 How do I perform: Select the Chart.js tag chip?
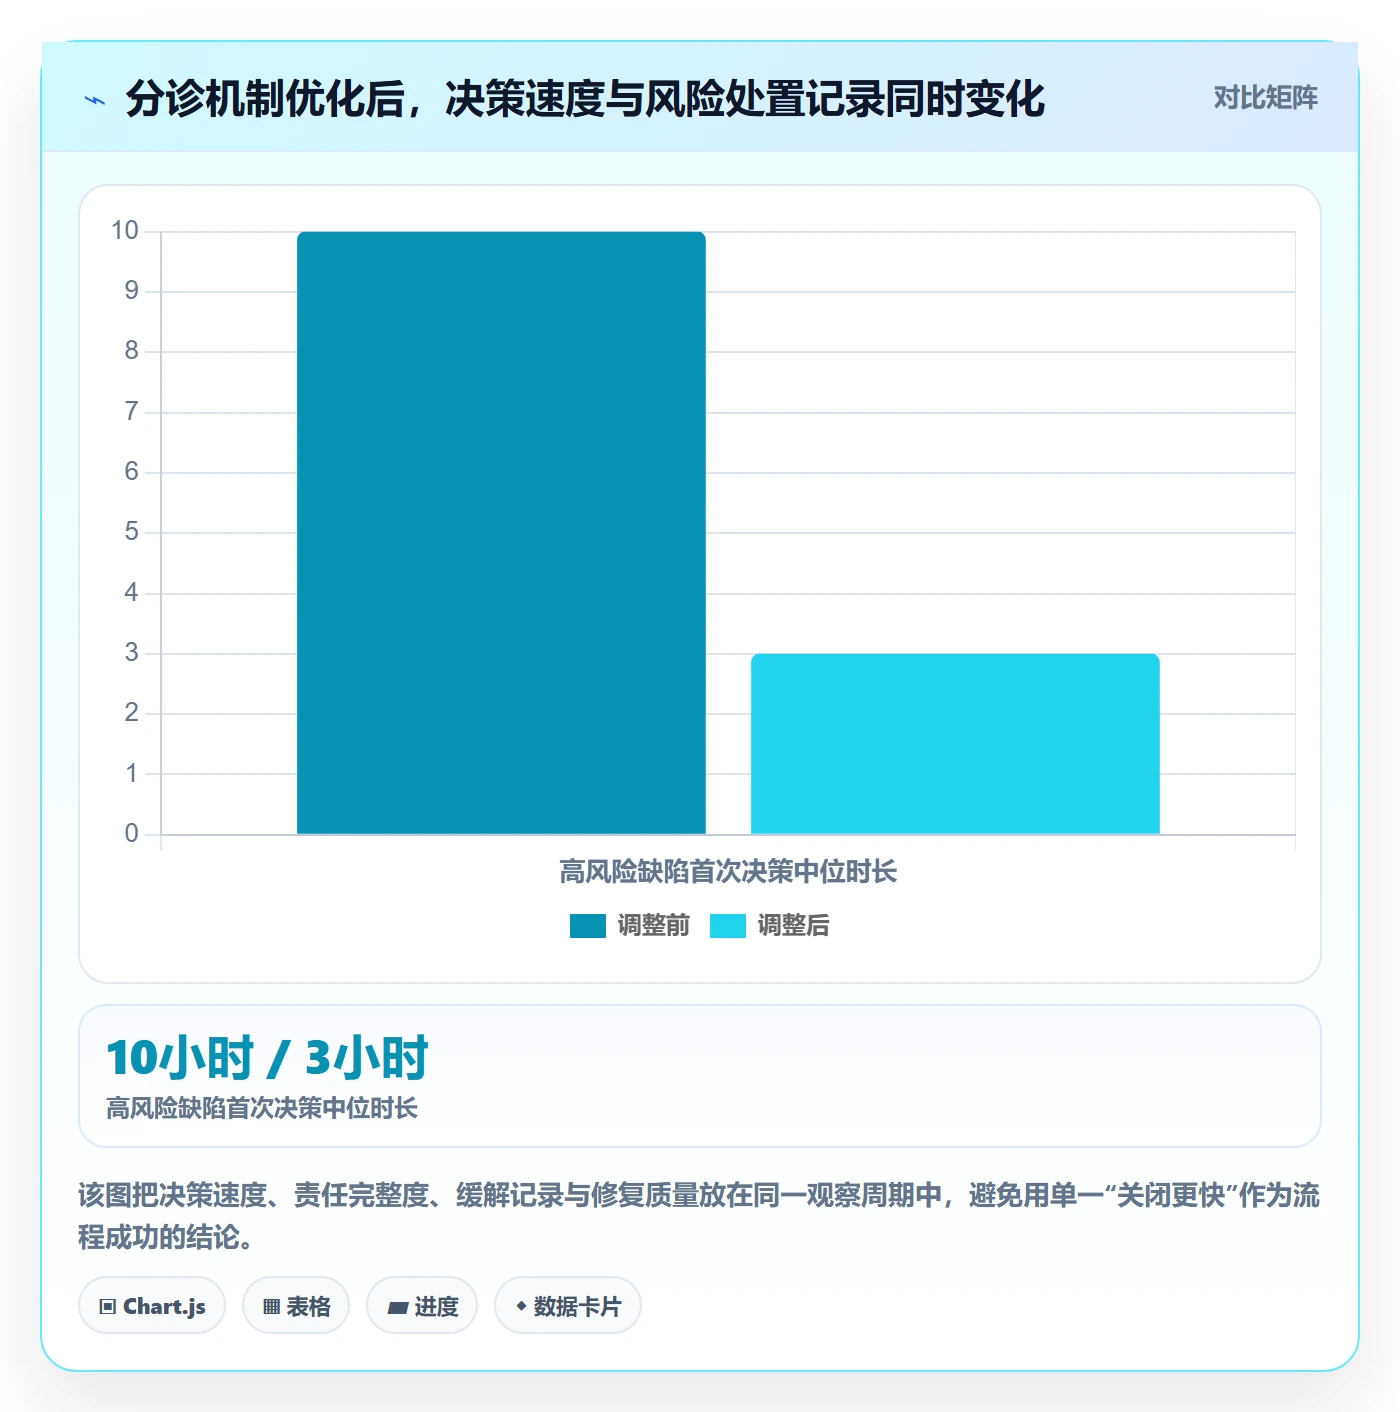pos(152,1306)
